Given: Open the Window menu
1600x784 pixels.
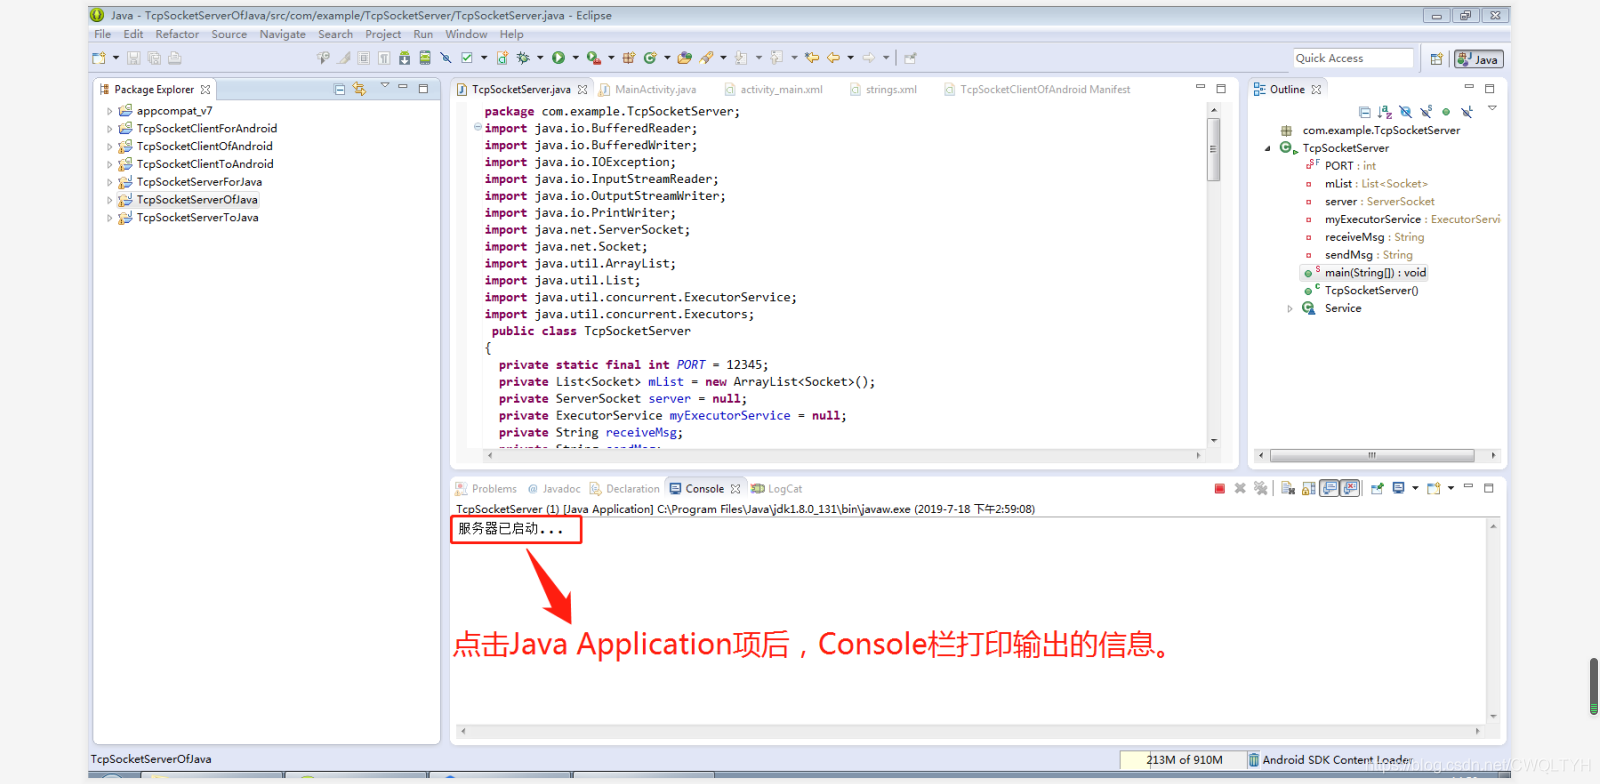Looking at the screenshot, I should point(466,34).
